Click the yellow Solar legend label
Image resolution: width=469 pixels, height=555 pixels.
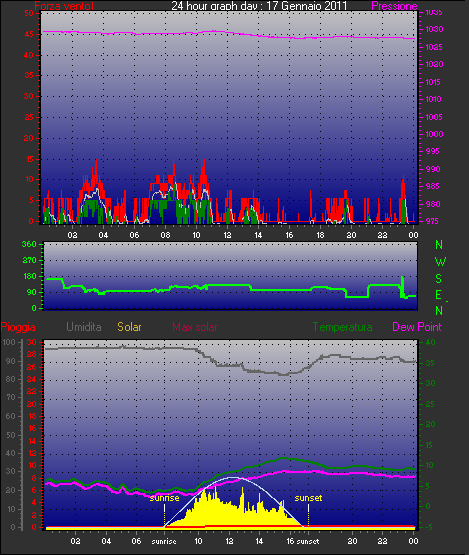point(129,327)
